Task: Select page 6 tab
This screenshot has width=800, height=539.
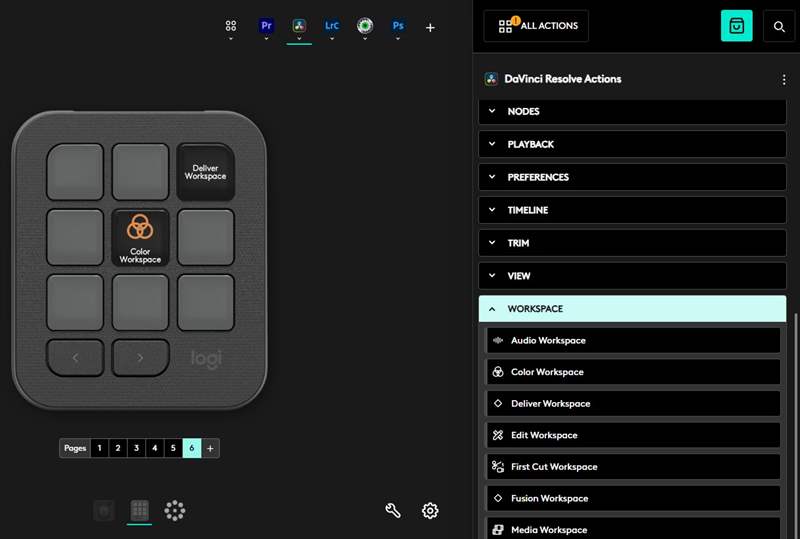Action: [192, 448]
